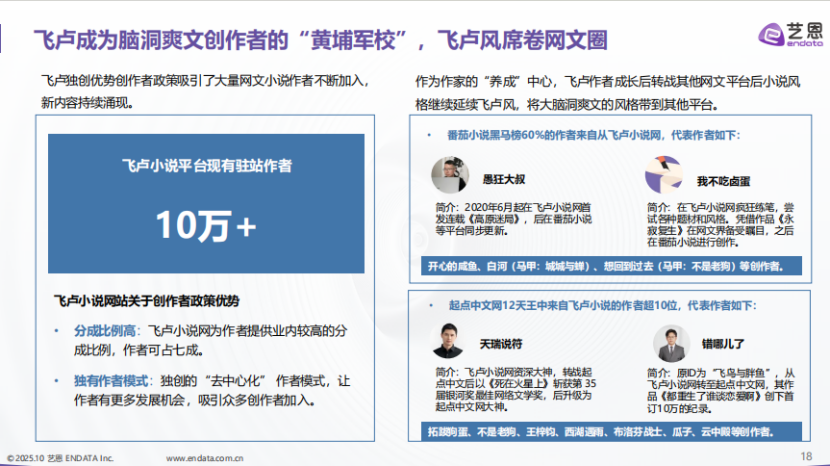Click the subheading 飞卢小说网站关于创作者政策优势
The width and height of the screenshot is (830, 466).
(147, 301)
